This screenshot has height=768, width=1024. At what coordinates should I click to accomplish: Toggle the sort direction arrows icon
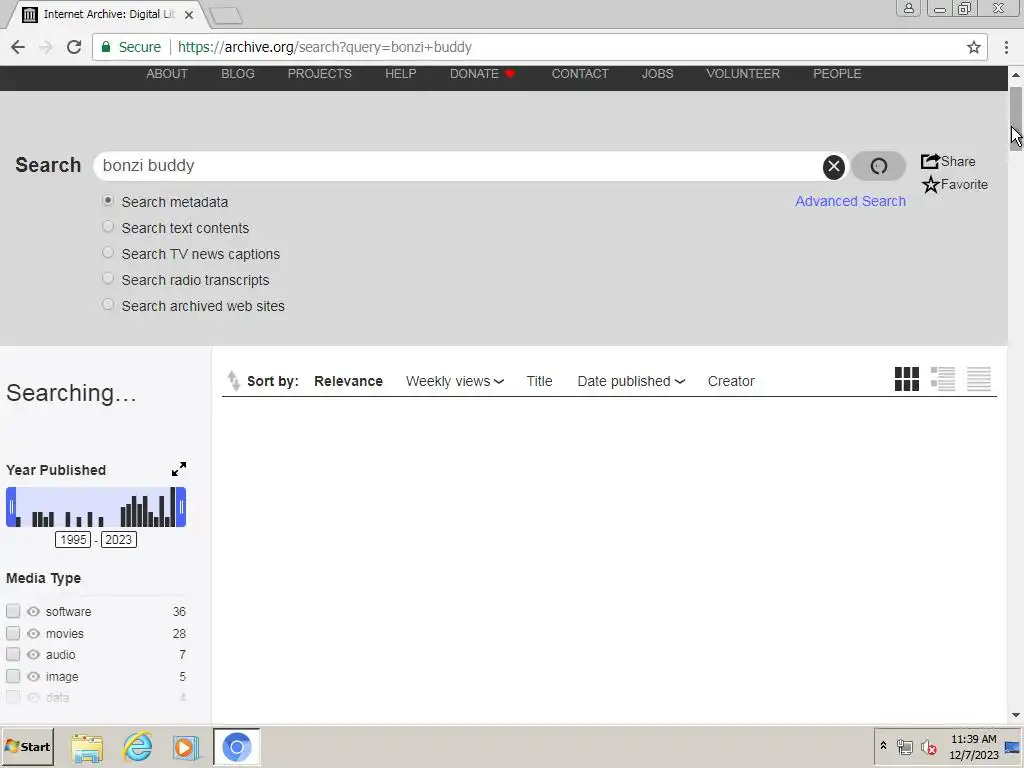233,381
